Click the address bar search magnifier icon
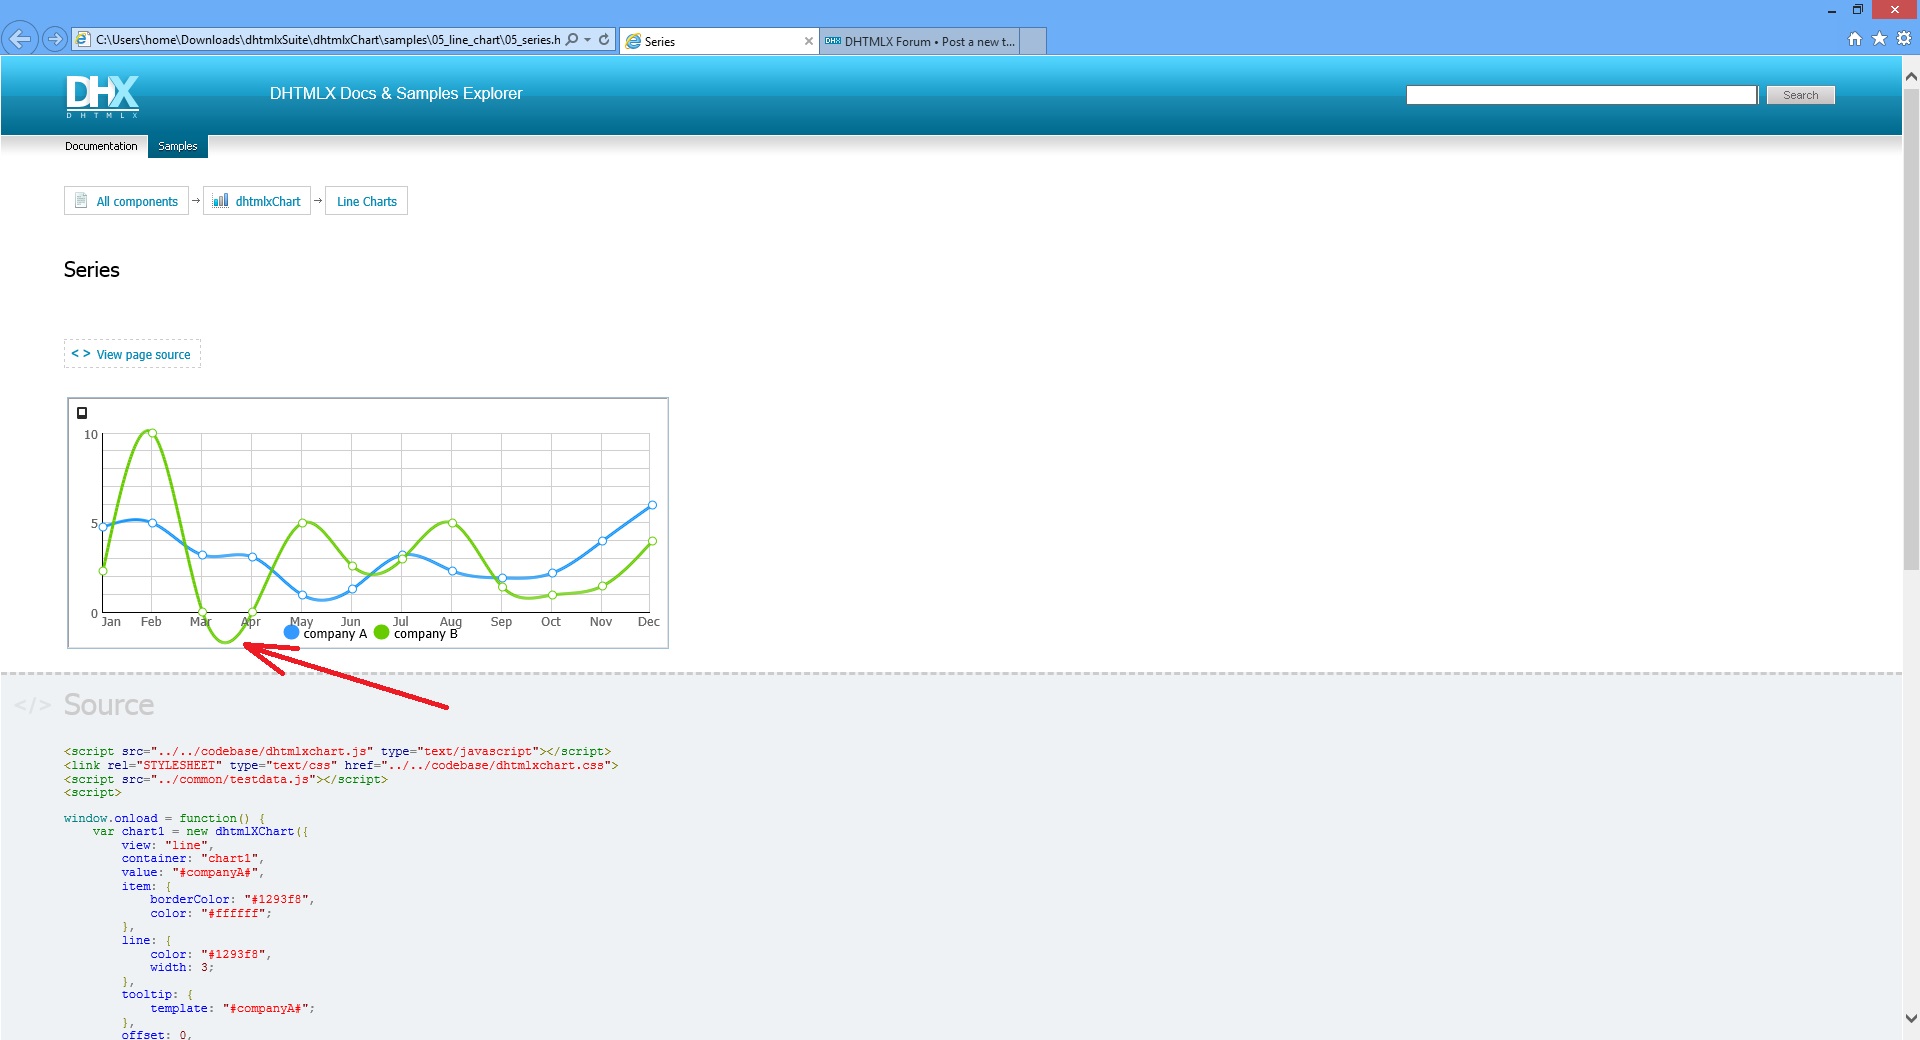This screenshot has height=1040, width=1920. (572, 39)
